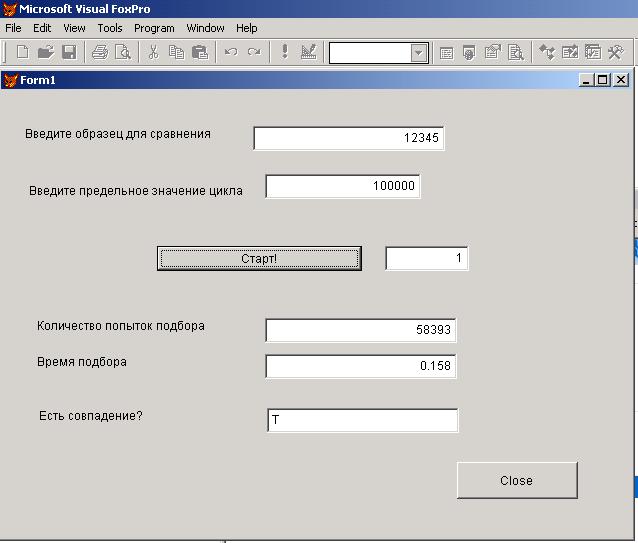This screenshot has width=638, height=543.
Task: Open the Tools menu
Action: coord(110,28)
